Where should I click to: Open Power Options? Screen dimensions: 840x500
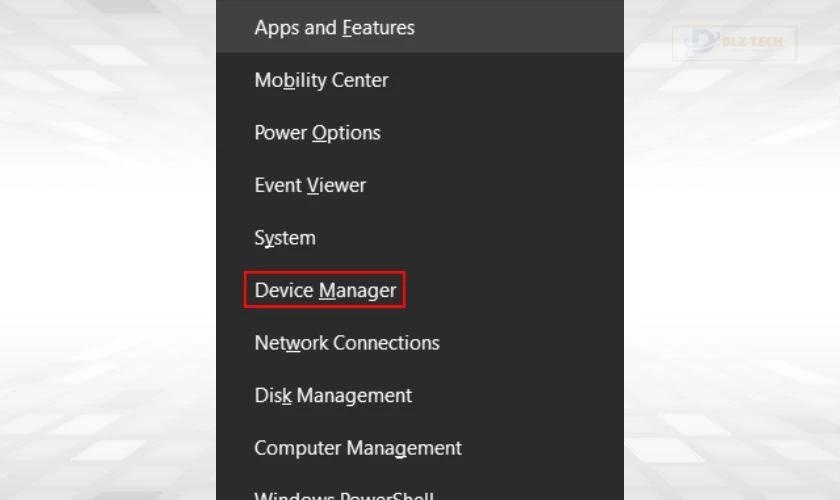click(317, 133)
